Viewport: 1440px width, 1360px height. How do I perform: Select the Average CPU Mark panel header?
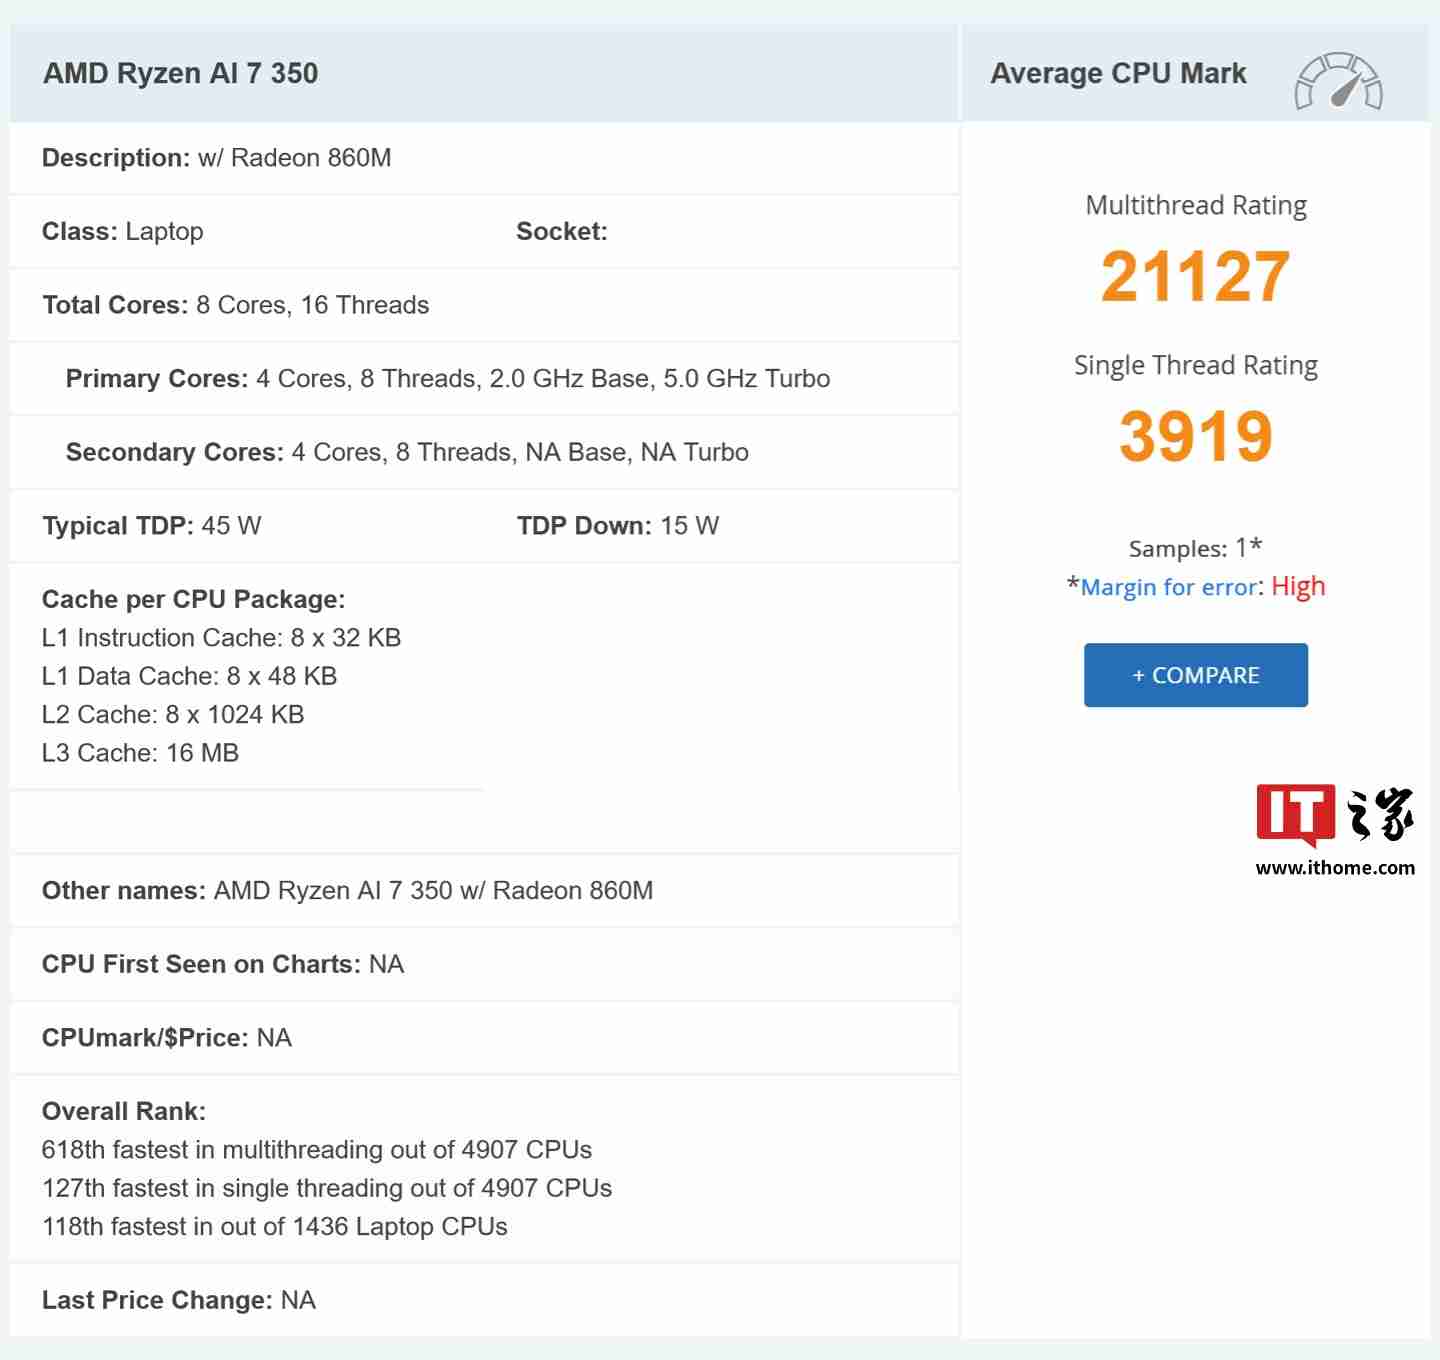pos(1118,72)
